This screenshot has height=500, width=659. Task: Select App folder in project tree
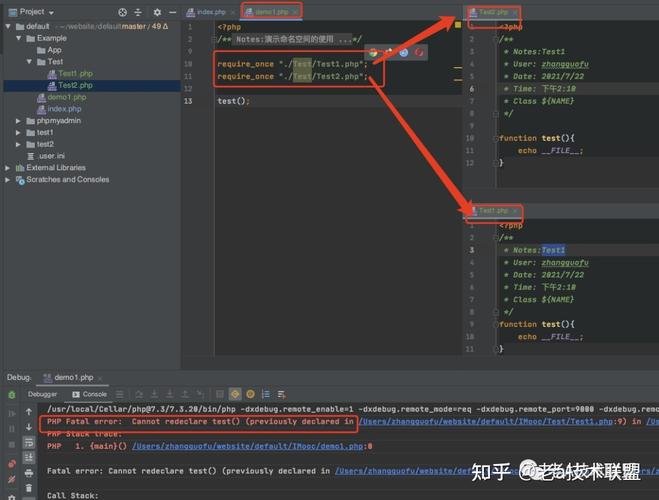click(50, 50)
